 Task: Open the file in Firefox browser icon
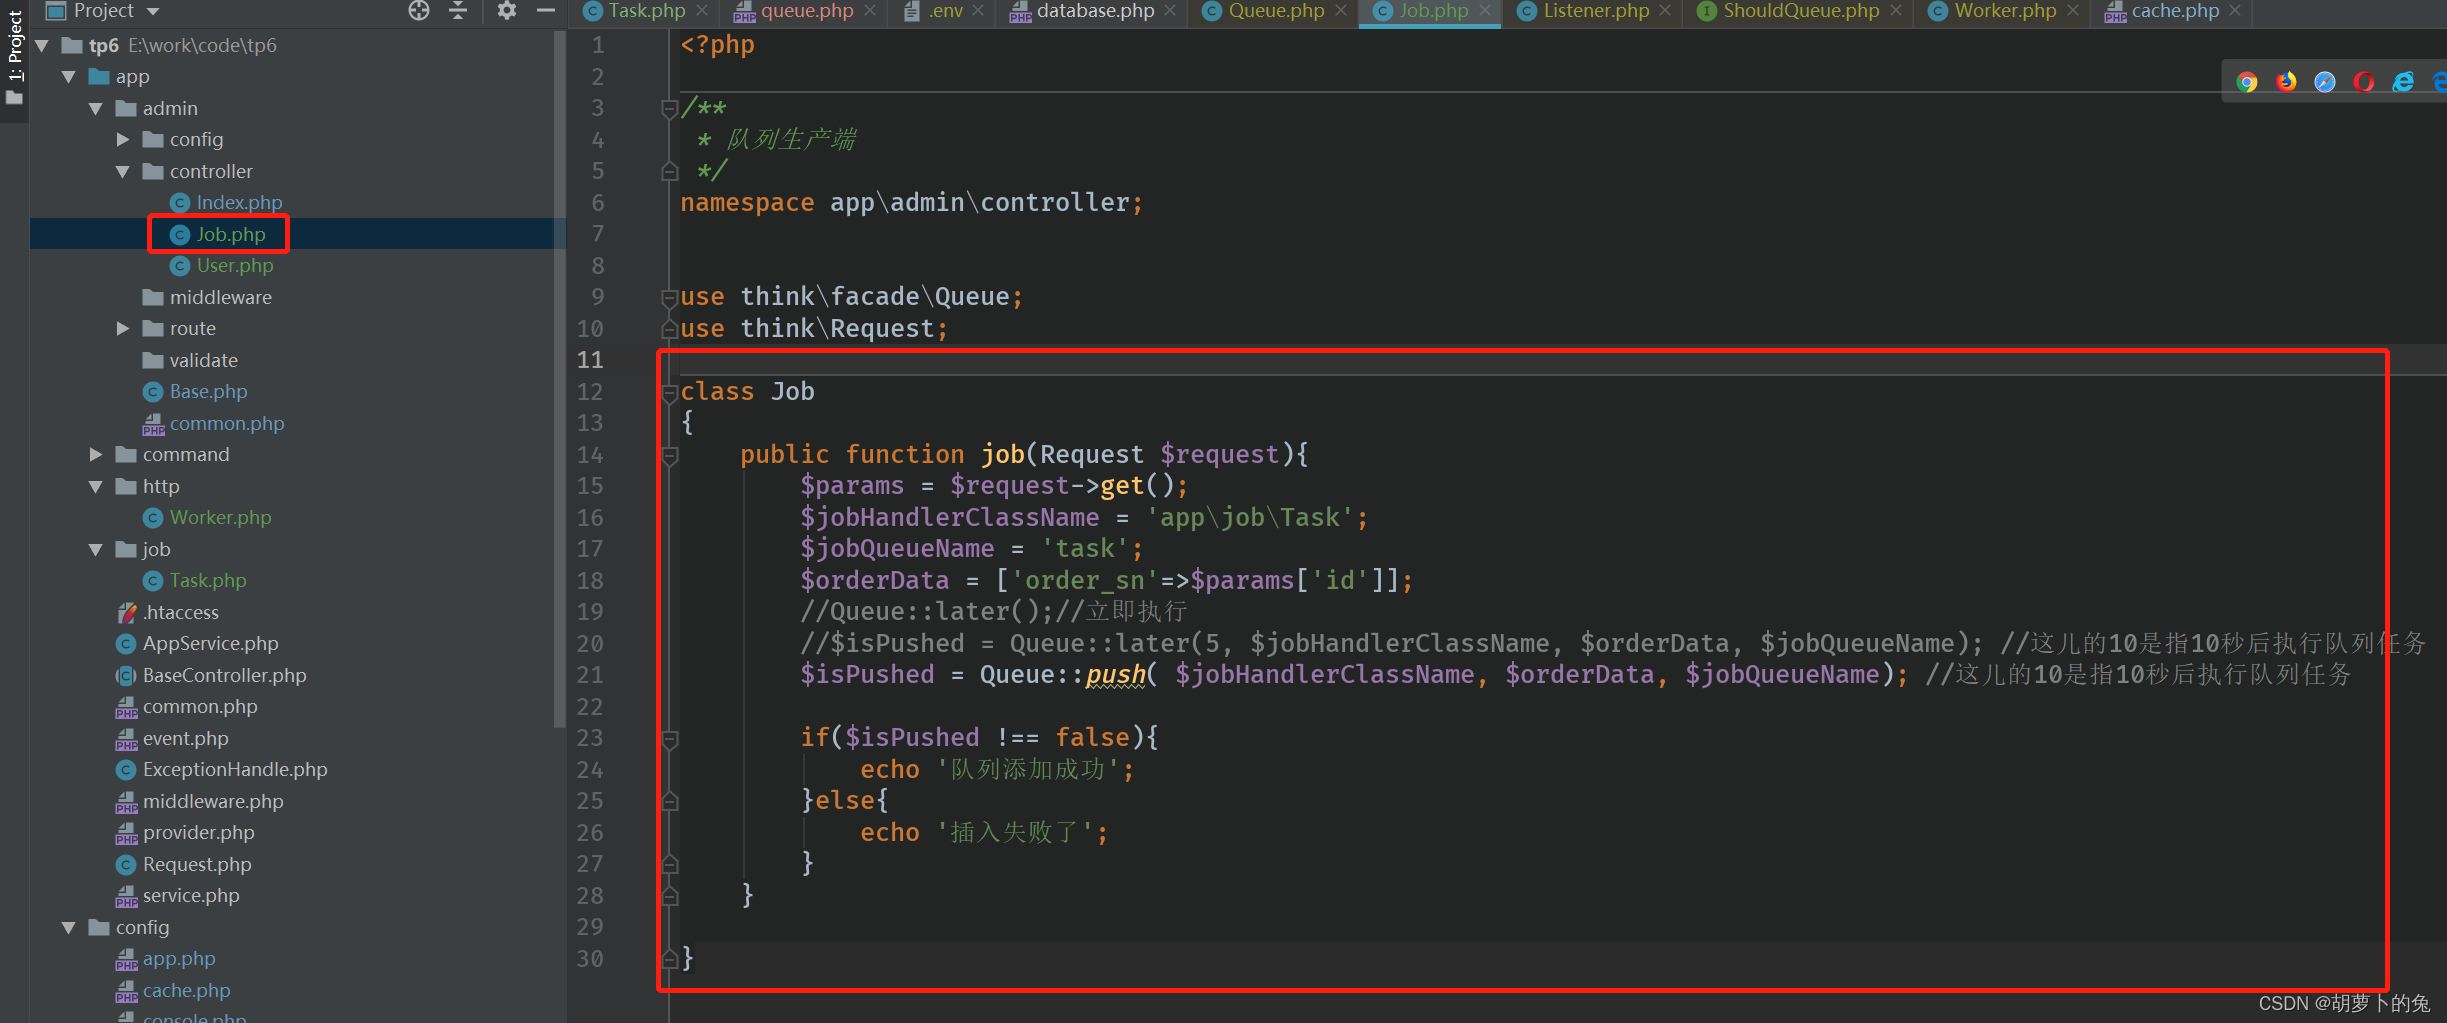click(x=2286, y=82)
